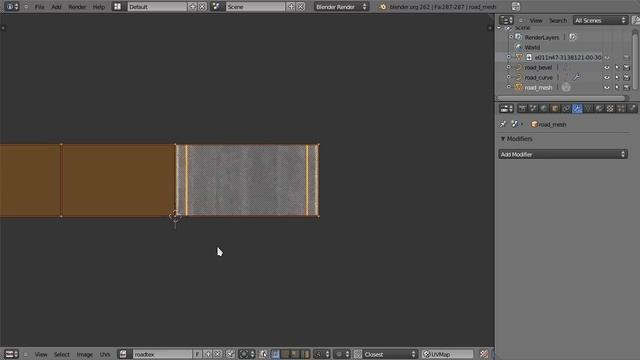
Task: Open the outliner editor type selector
Action: coord(506,20)
